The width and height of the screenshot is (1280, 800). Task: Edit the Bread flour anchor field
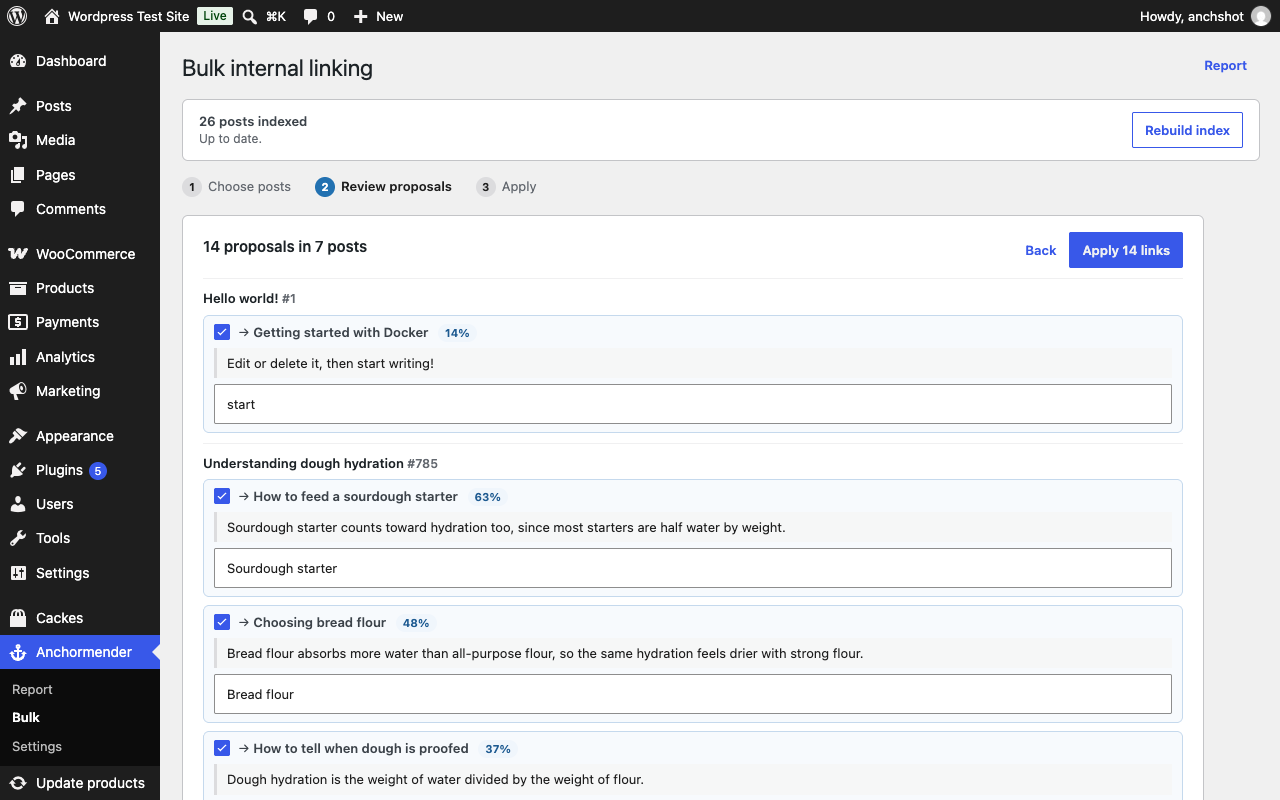coord(693,694)
